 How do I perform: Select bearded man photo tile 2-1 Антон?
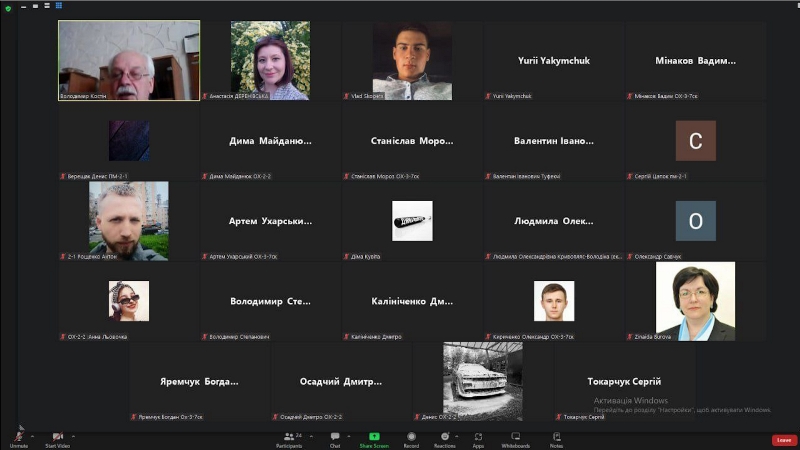129,221
